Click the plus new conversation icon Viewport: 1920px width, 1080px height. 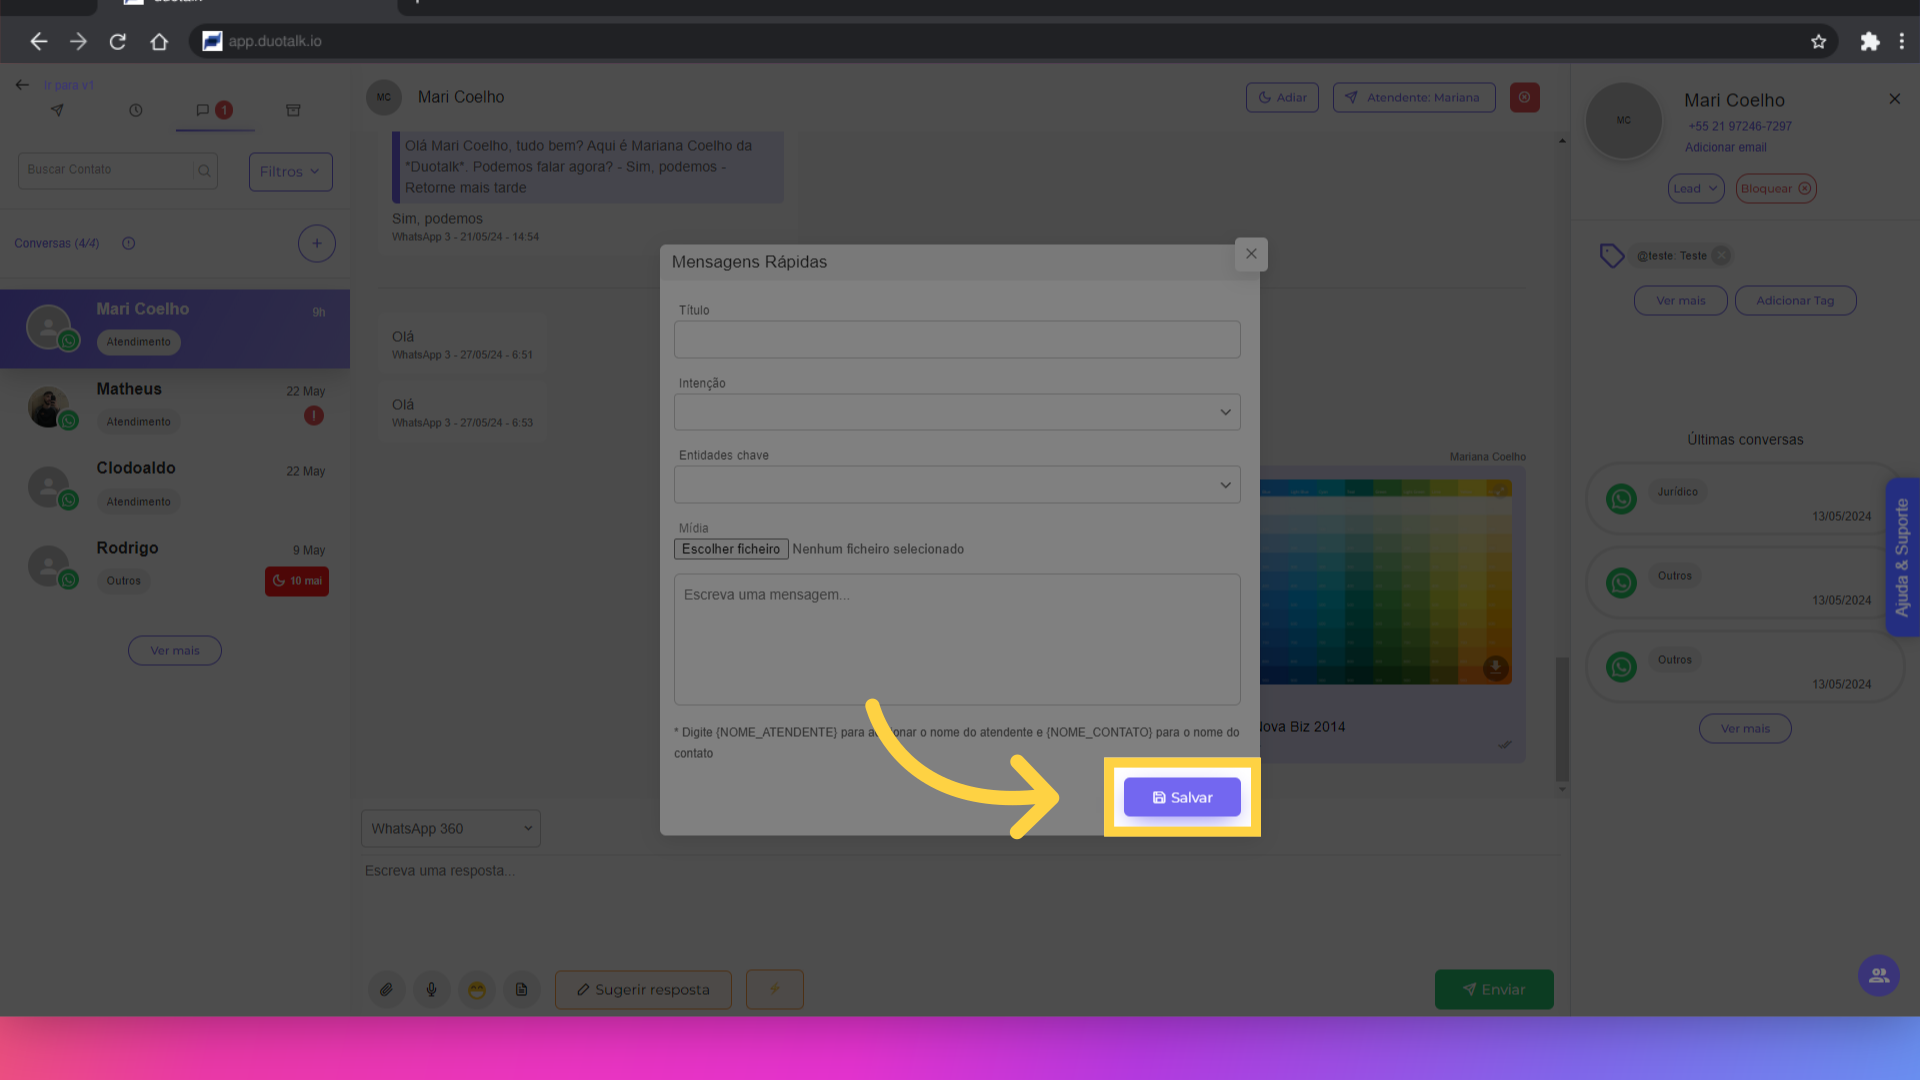click(x=316, y=243)
